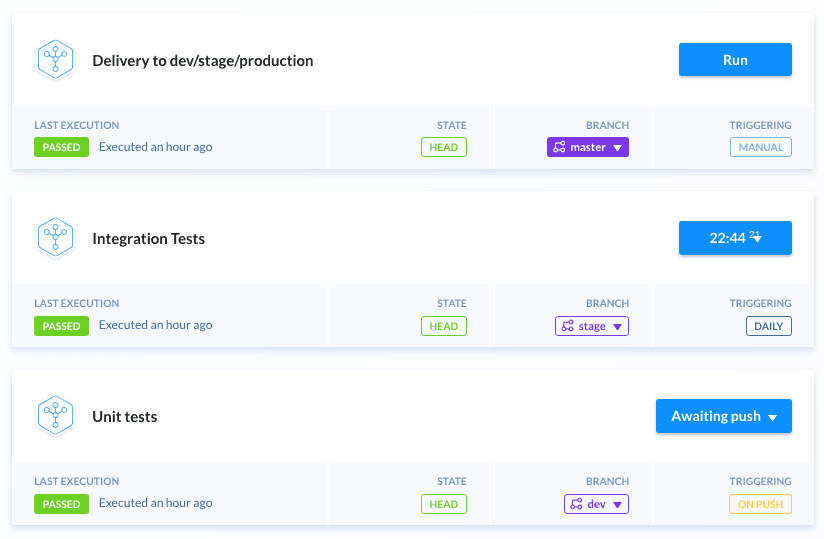This screenshot has width=824, height=539.
Task: Click the Delivery pipeline hexagon icon
Action: [55, 60]
